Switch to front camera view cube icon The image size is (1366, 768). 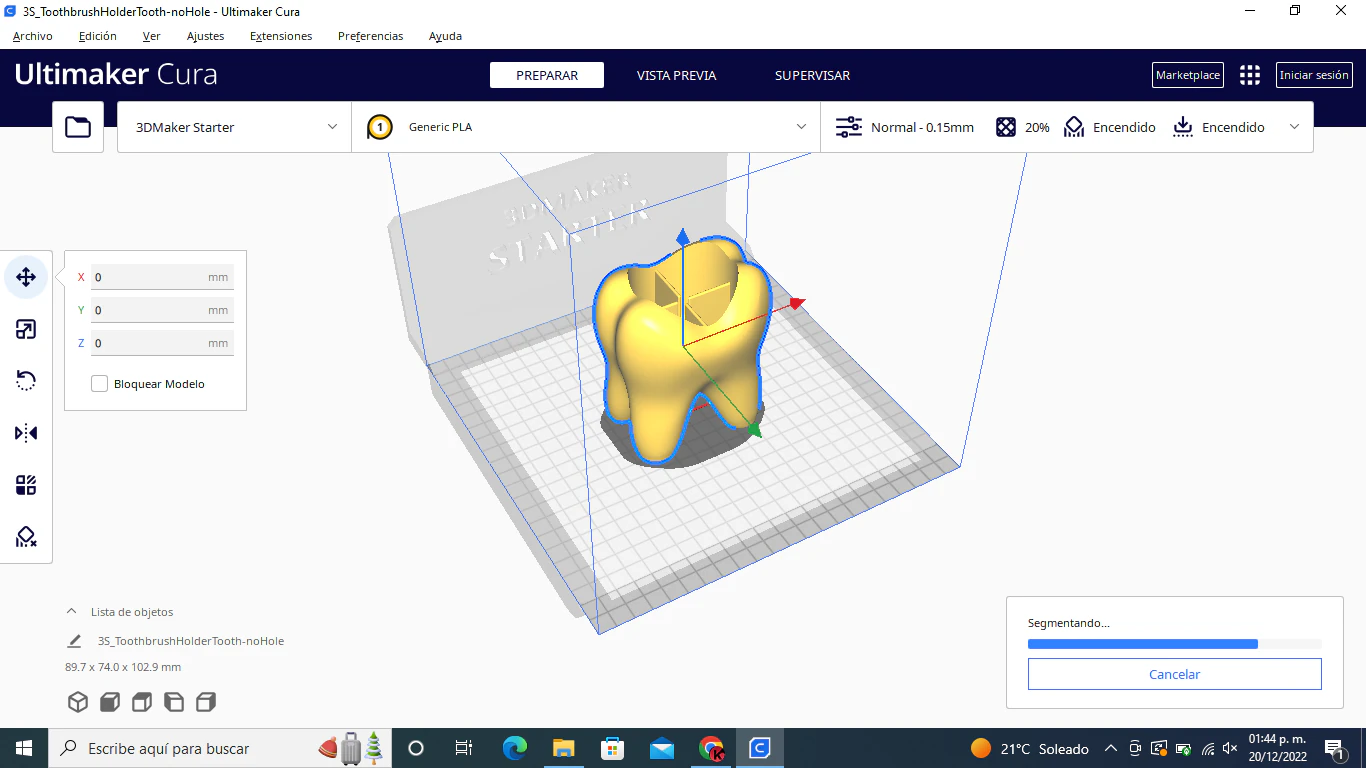(110, 702)
